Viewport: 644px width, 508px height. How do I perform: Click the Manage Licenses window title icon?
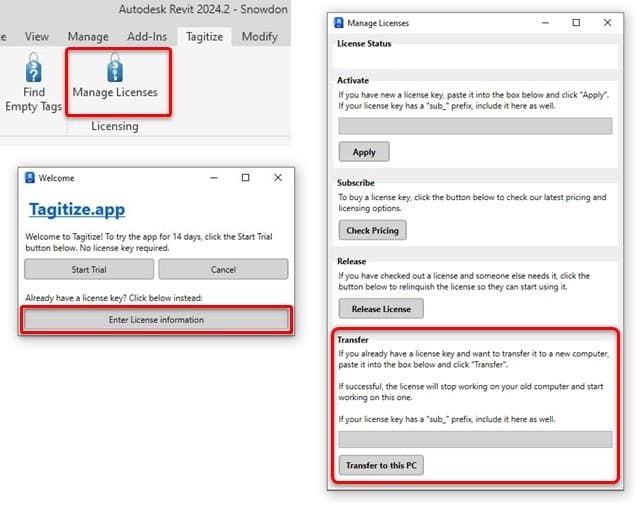pyautogui.click(x=338, y=23)
